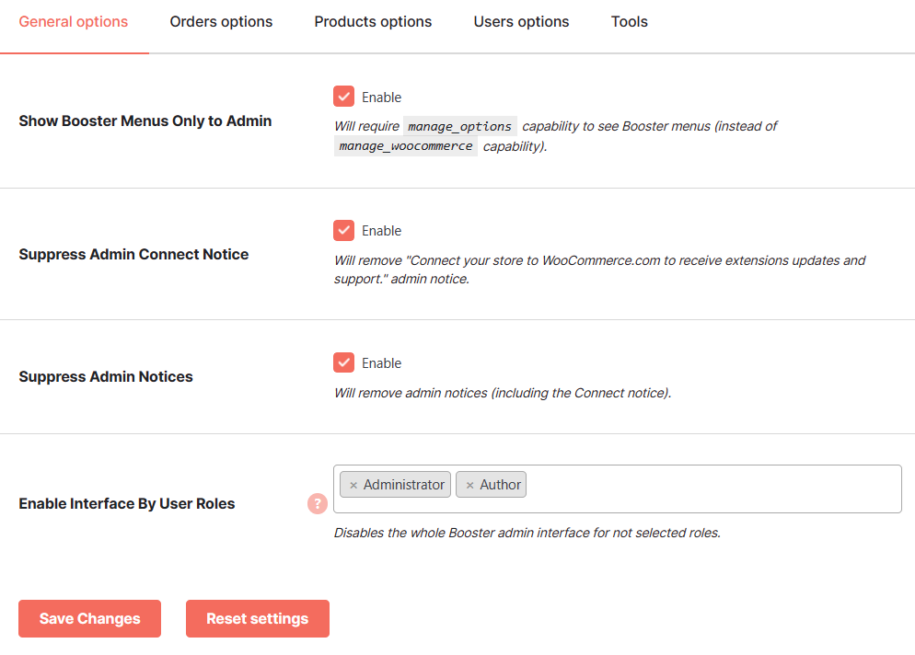The image size is (915, 655).
Task: Click the manage_options code snippet
Action: pyautogui.click(x=460, y=126)
